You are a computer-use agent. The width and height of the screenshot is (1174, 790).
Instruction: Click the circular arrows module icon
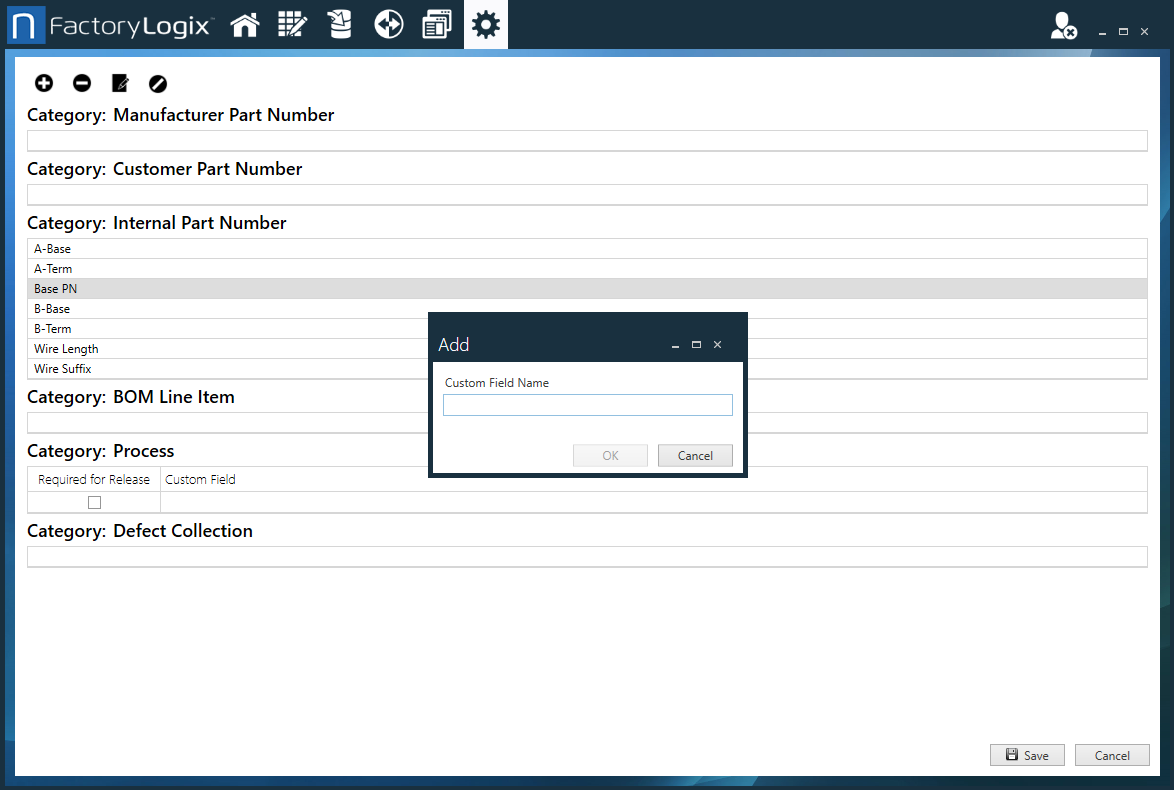[388, 24]
